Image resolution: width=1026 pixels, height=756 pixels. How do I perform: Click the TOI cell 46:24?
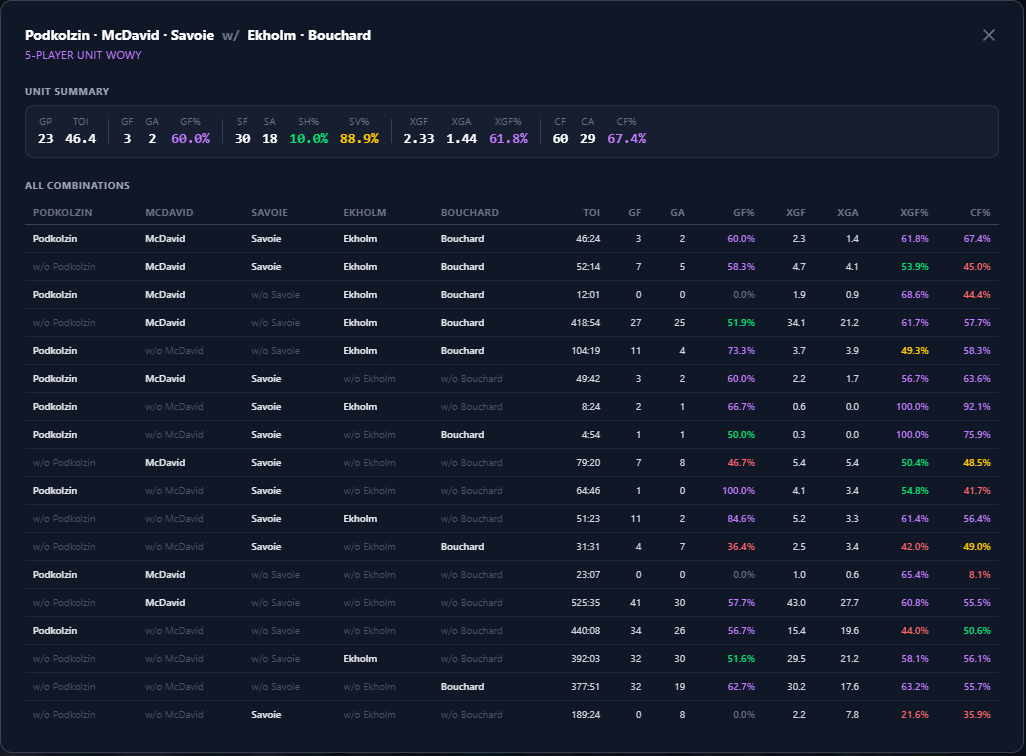pyautogui.click(x=588, y=239)
